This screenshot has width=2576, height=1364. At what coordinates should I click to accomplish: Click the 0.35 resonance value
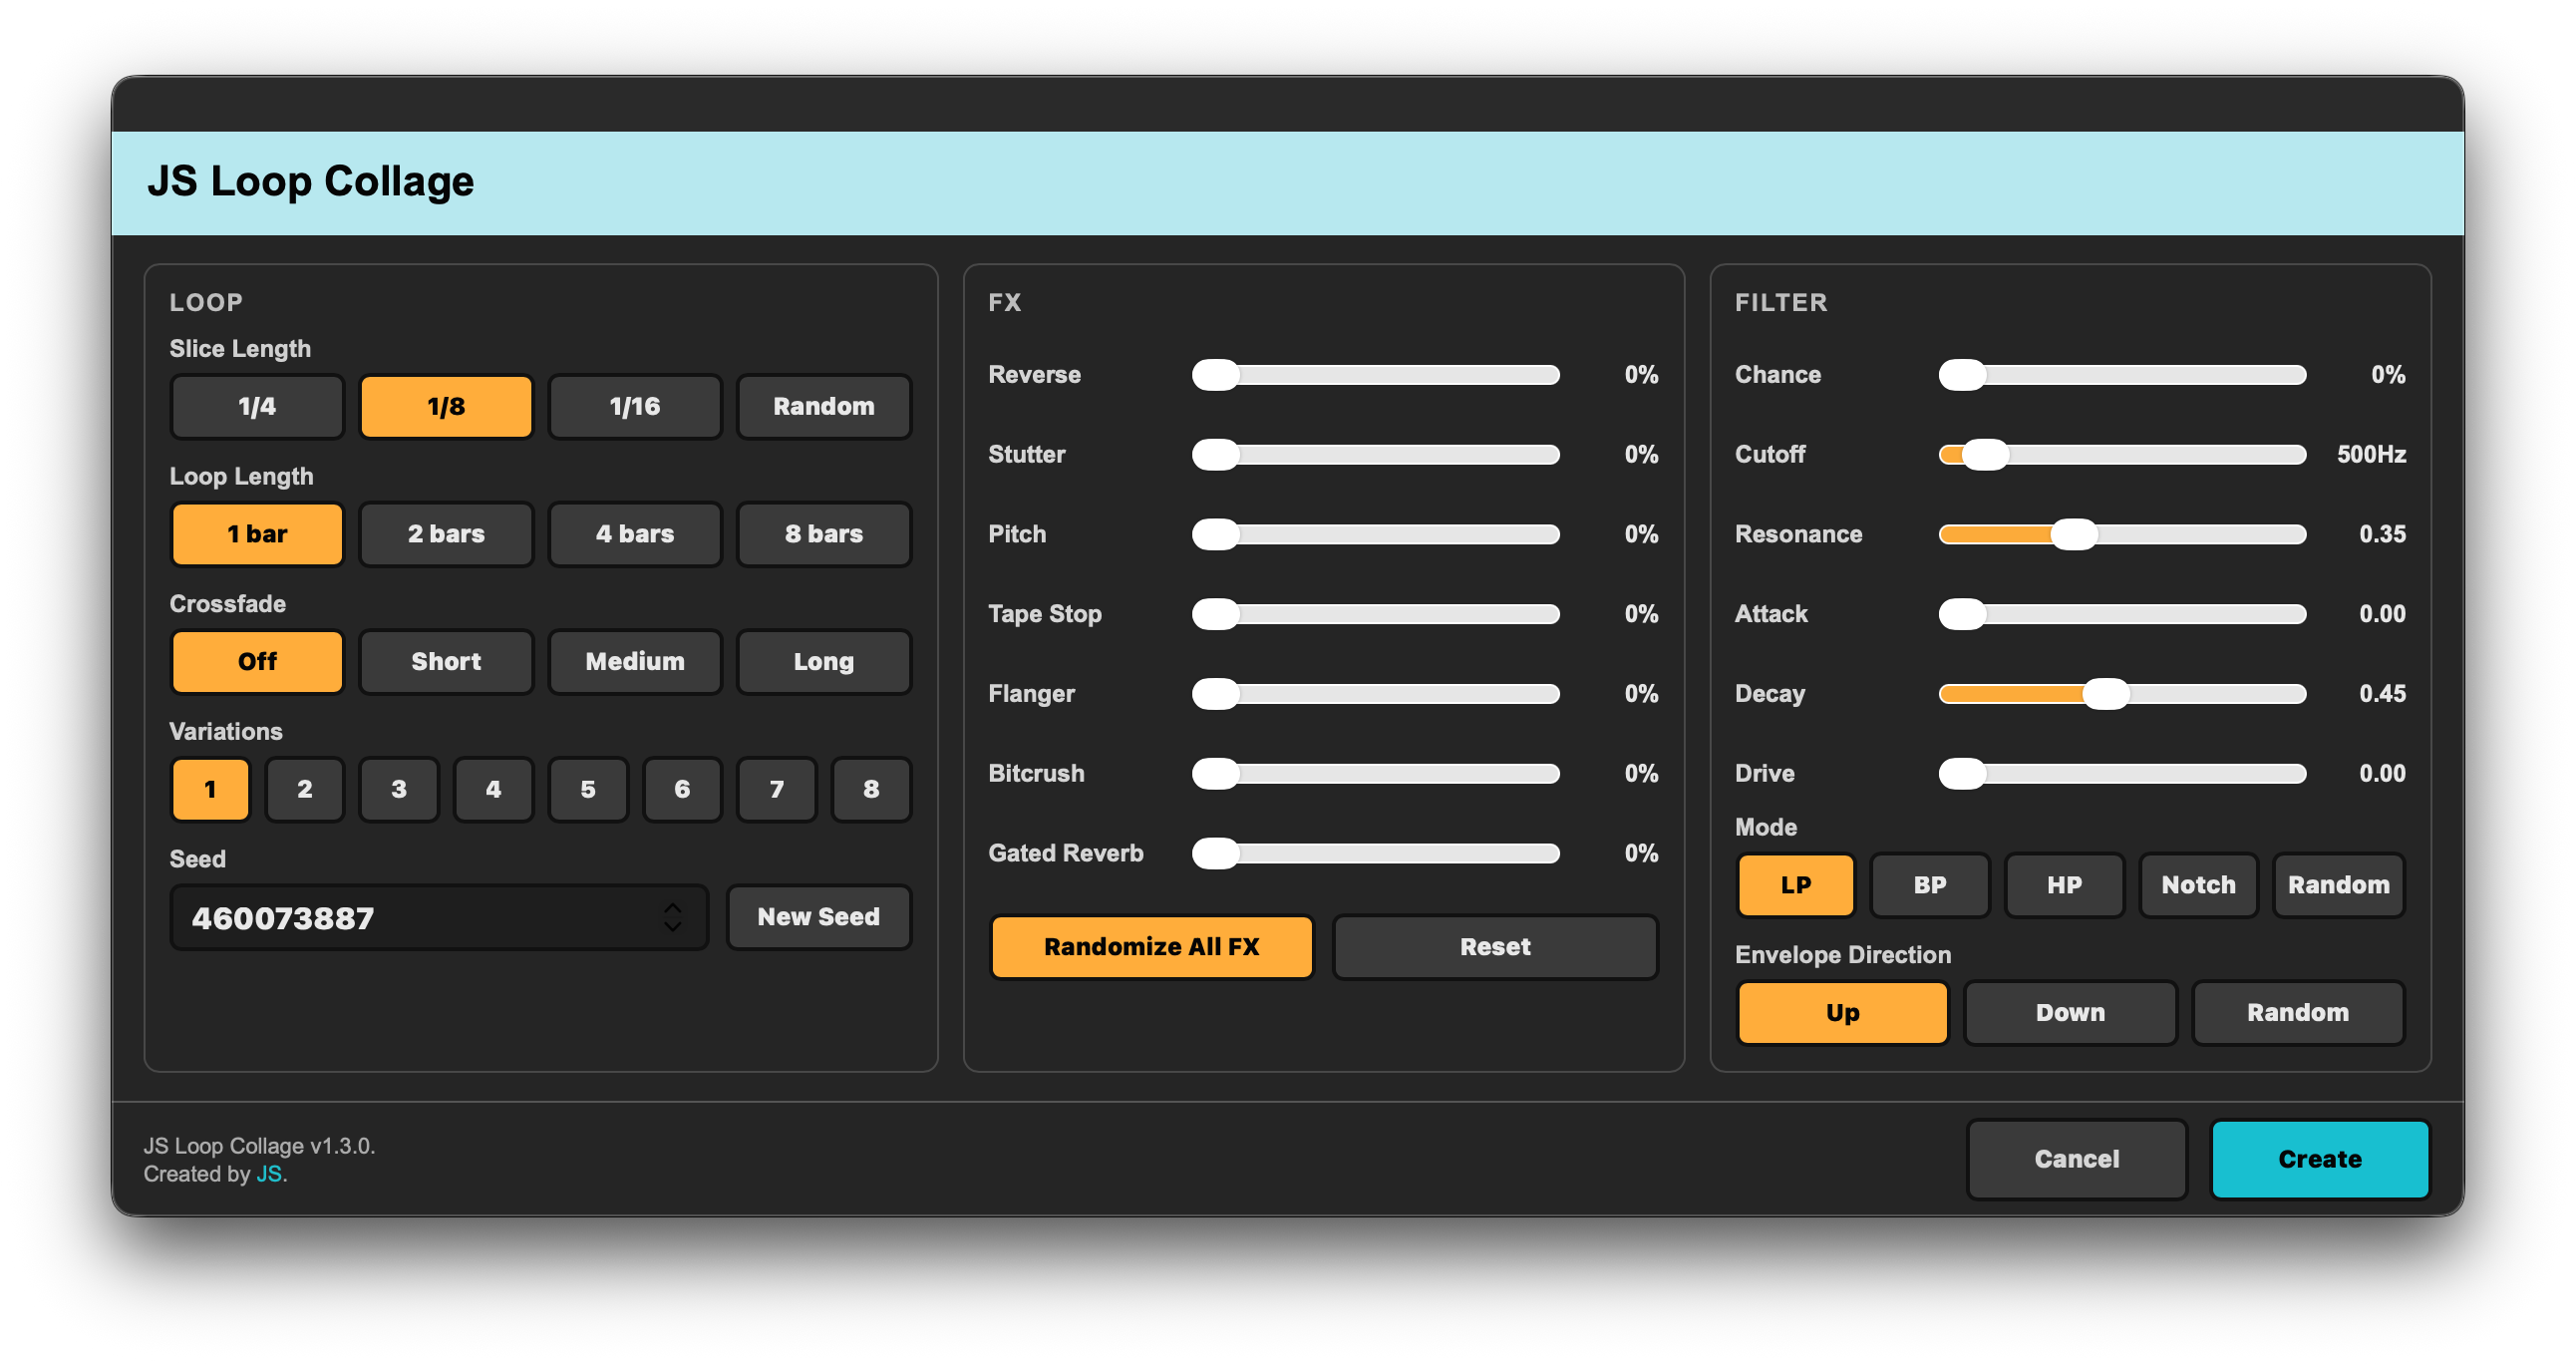2382,534
